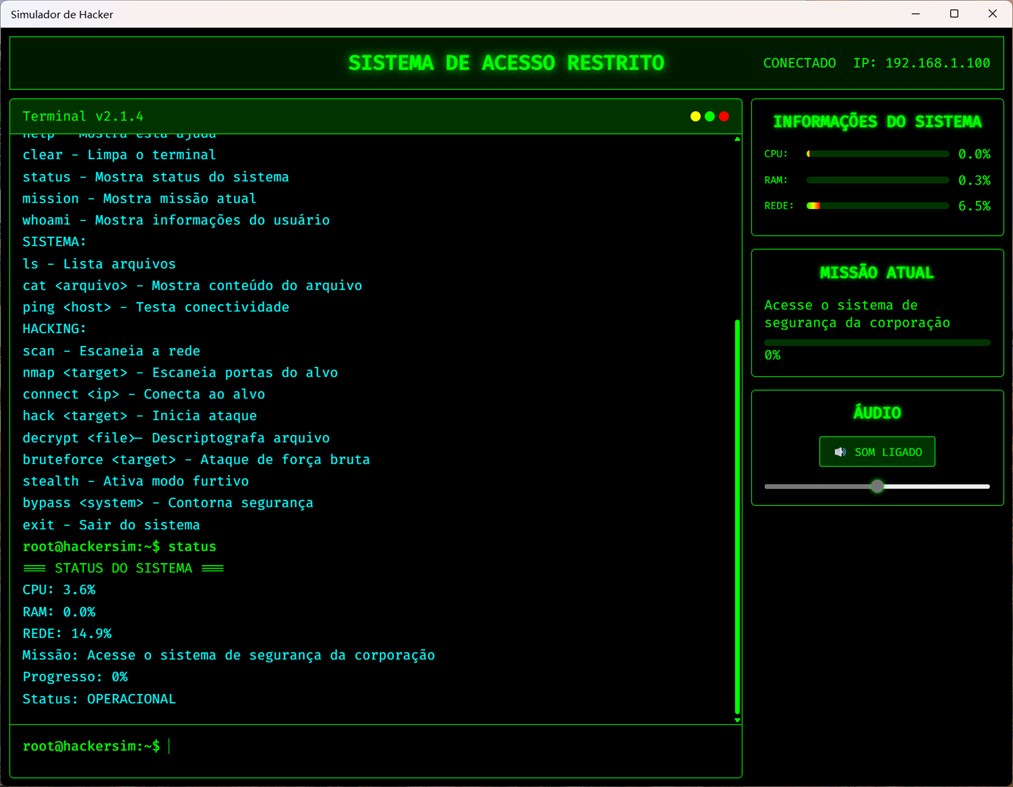Click the IP 192.168.1.100 address label

pos(922,63)
